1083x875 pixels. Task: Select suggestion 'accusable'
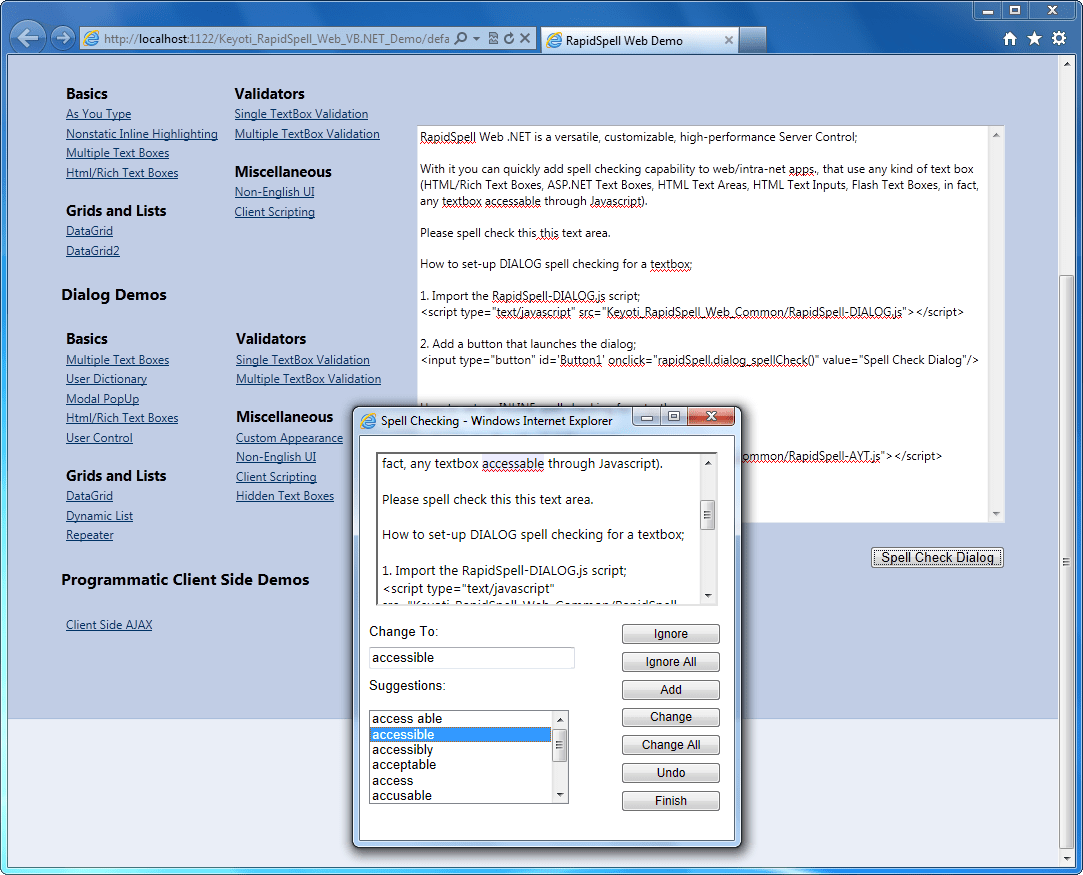click(x=461, y=796)
